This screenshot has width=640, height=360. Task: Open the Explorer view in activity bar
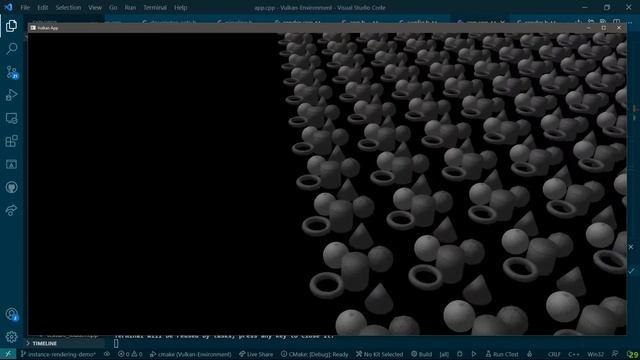[x=11, y=26]
